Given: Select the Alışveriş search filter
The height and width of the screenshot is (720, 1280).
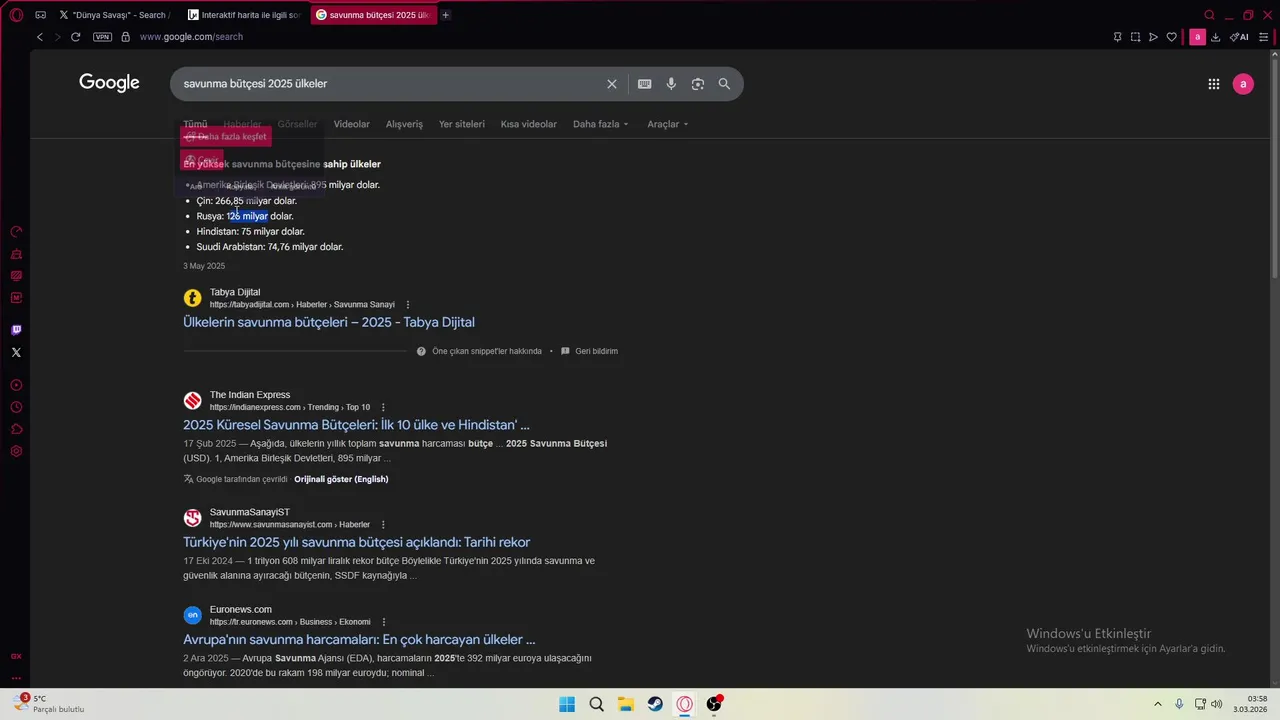Looking at the screenshot, I should 404,124.
